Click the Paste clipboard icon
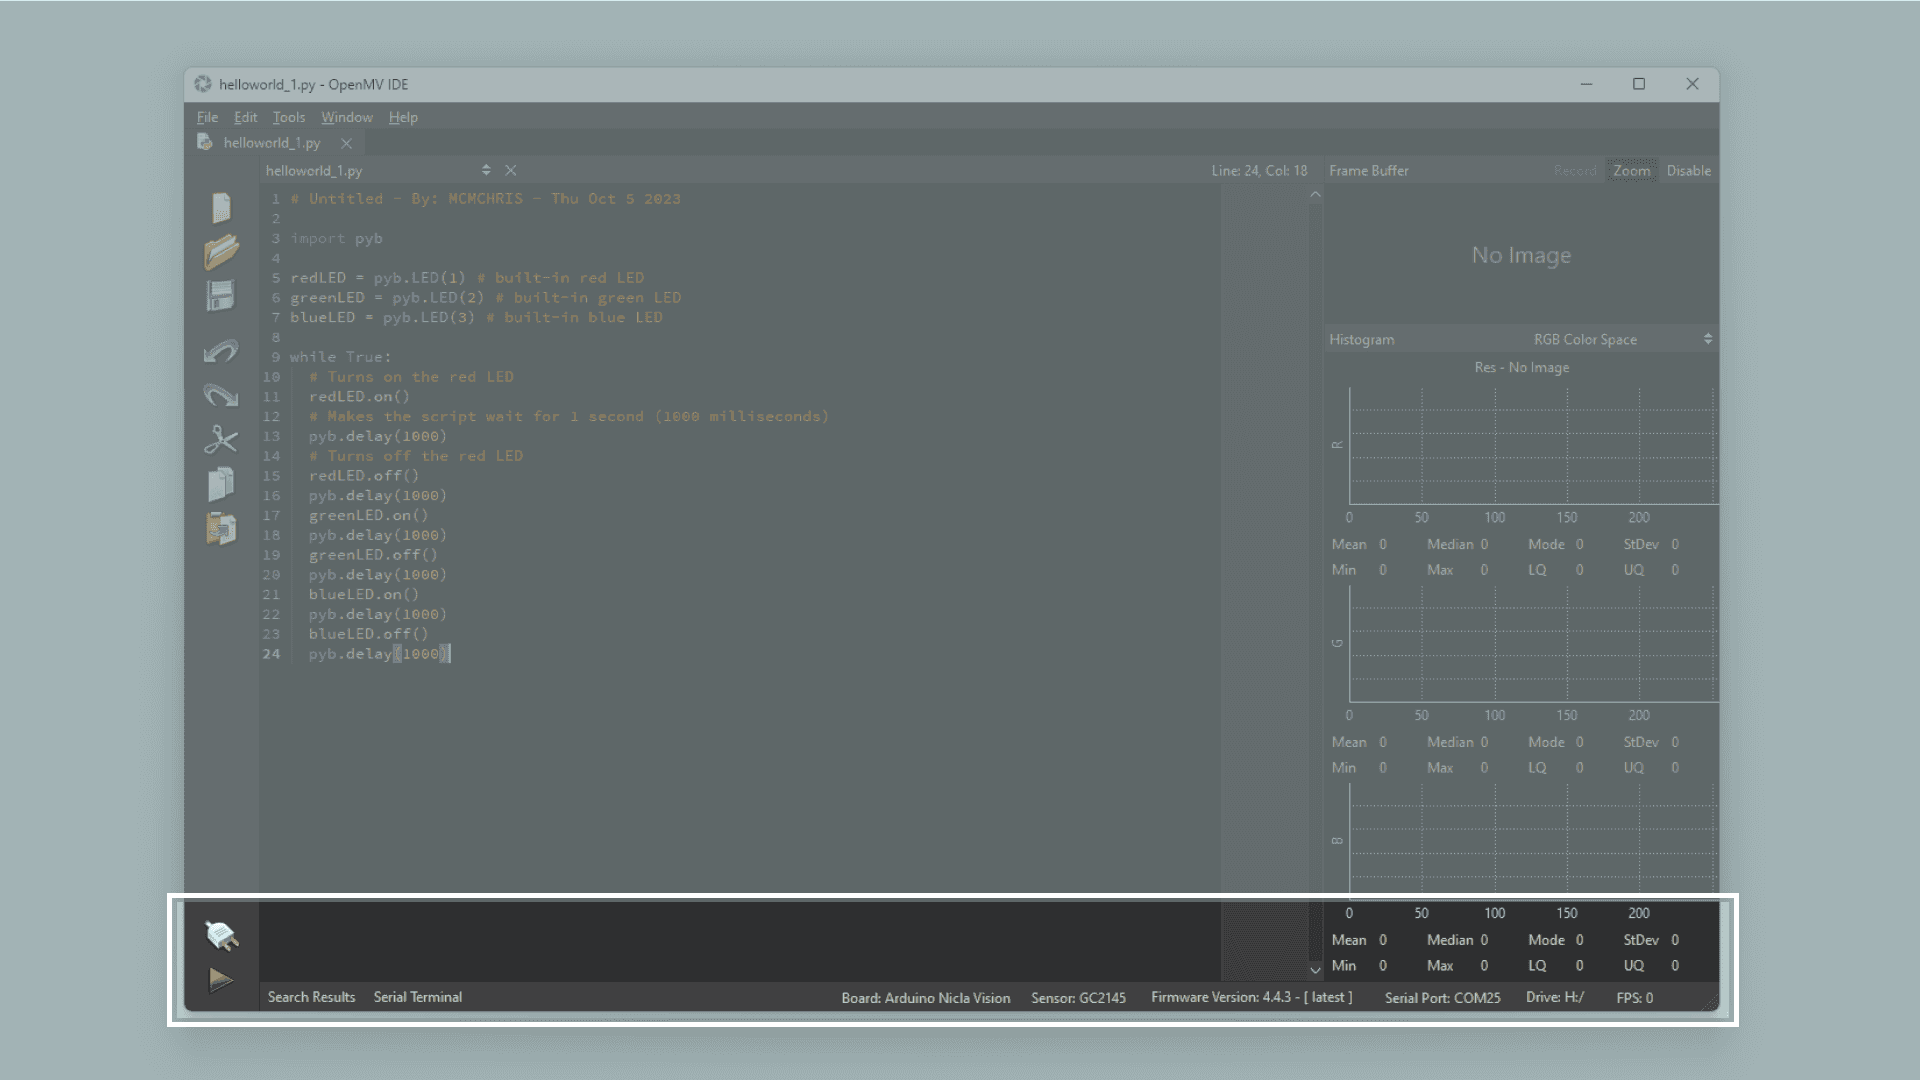Viewport: 1920px width, 1080px height. (221, 529)
